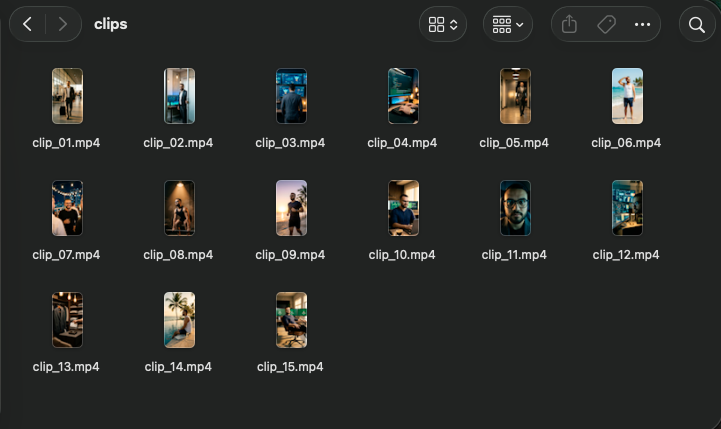Click the file name clip_02.mp4

[x=178, y=143]
